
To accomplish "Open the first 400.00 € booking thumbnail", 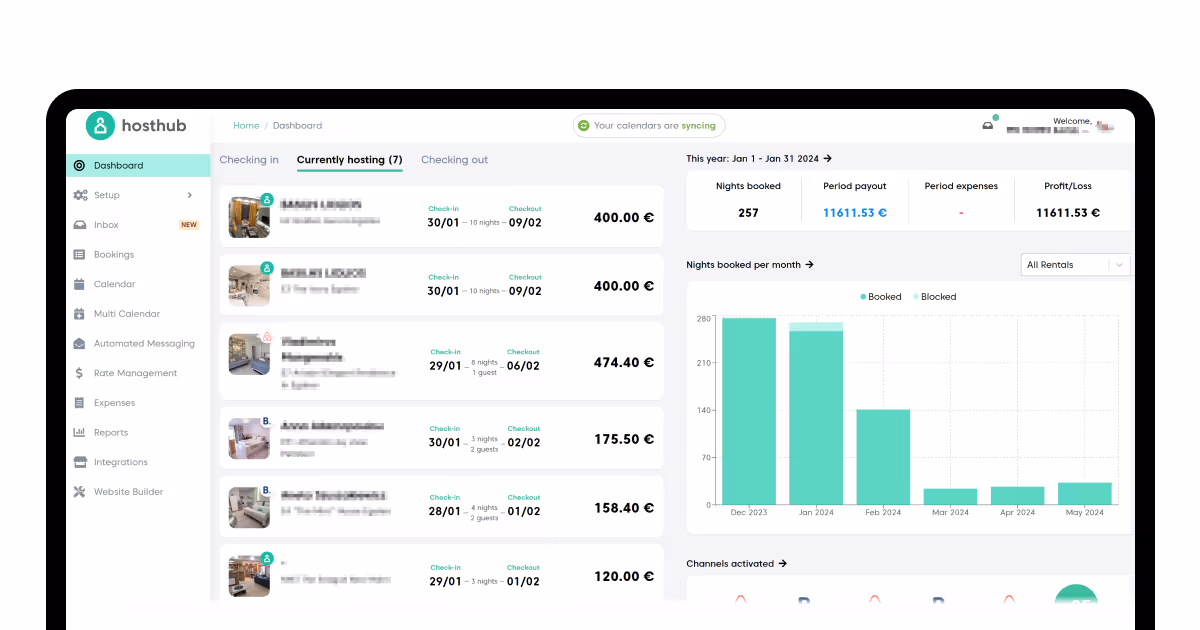I will click(249, 217).
